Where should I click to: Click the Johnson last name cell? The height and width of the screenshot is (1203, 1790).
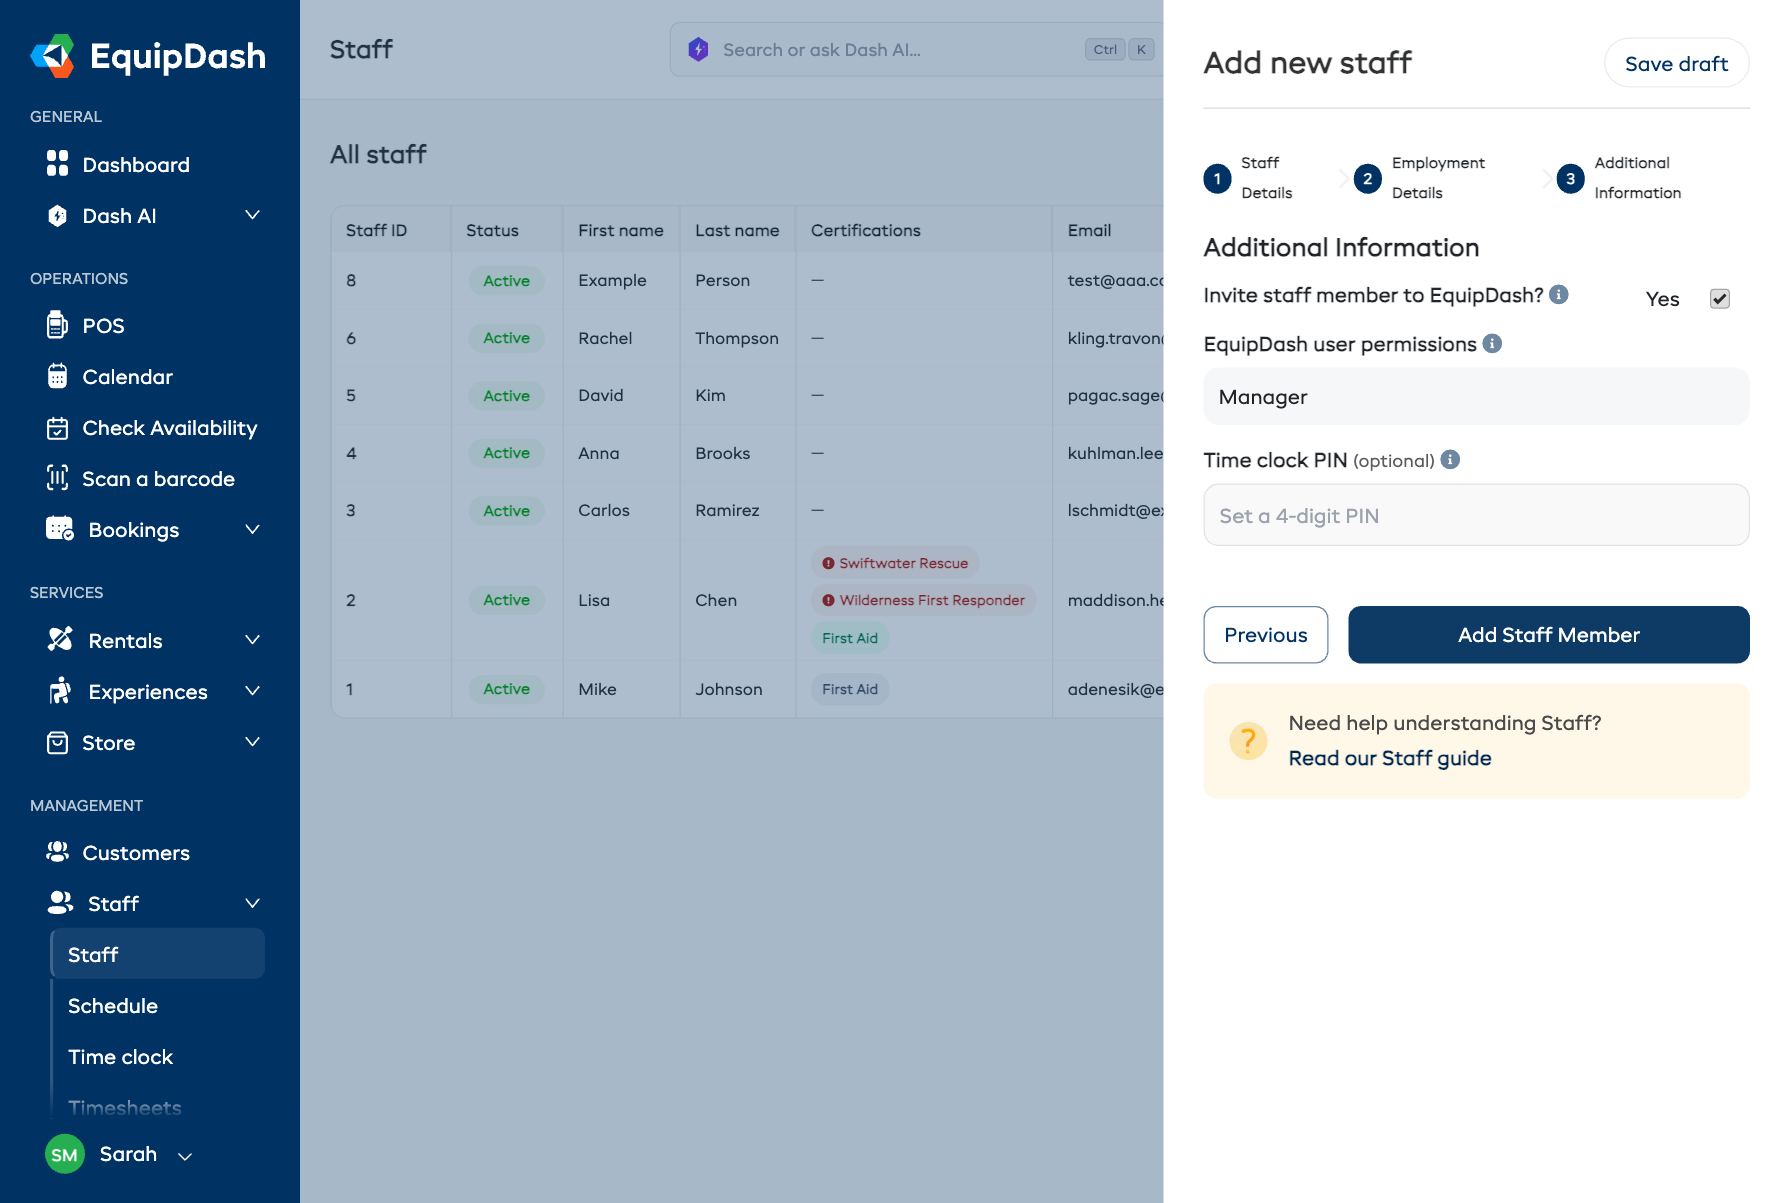point(729,689)
